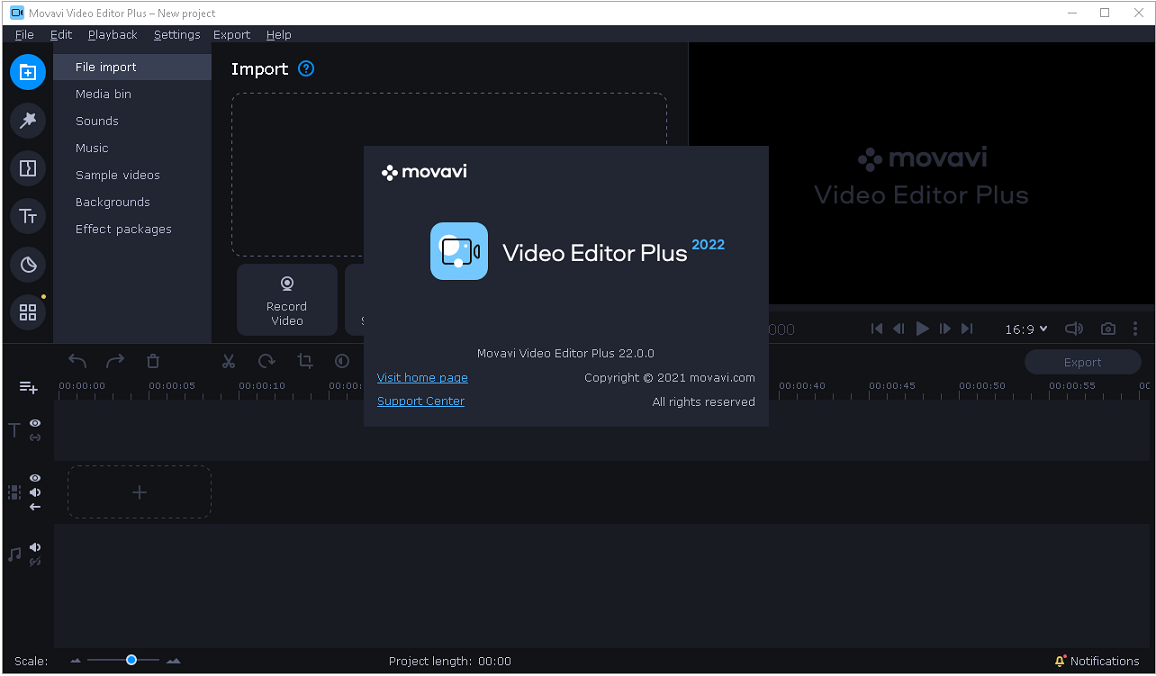Viewport: 1156px width, 676px height.
Task: Open the Titles tab icon
Action: pos(28,216)
